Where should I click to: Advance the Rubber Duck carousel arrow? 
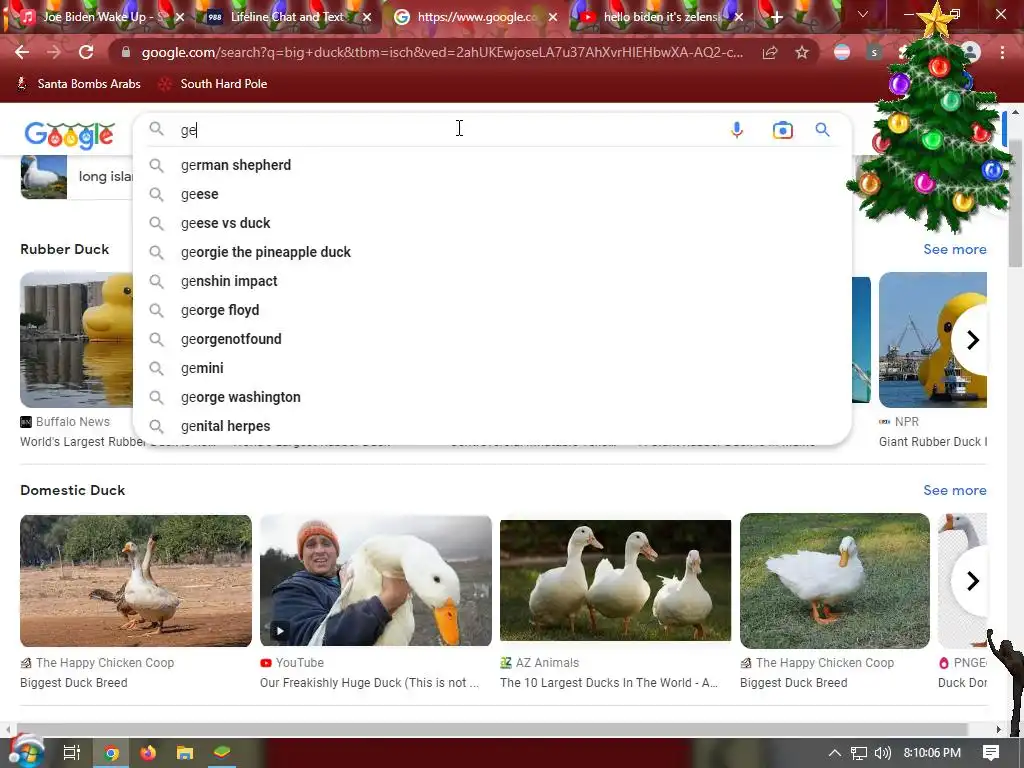972,340
